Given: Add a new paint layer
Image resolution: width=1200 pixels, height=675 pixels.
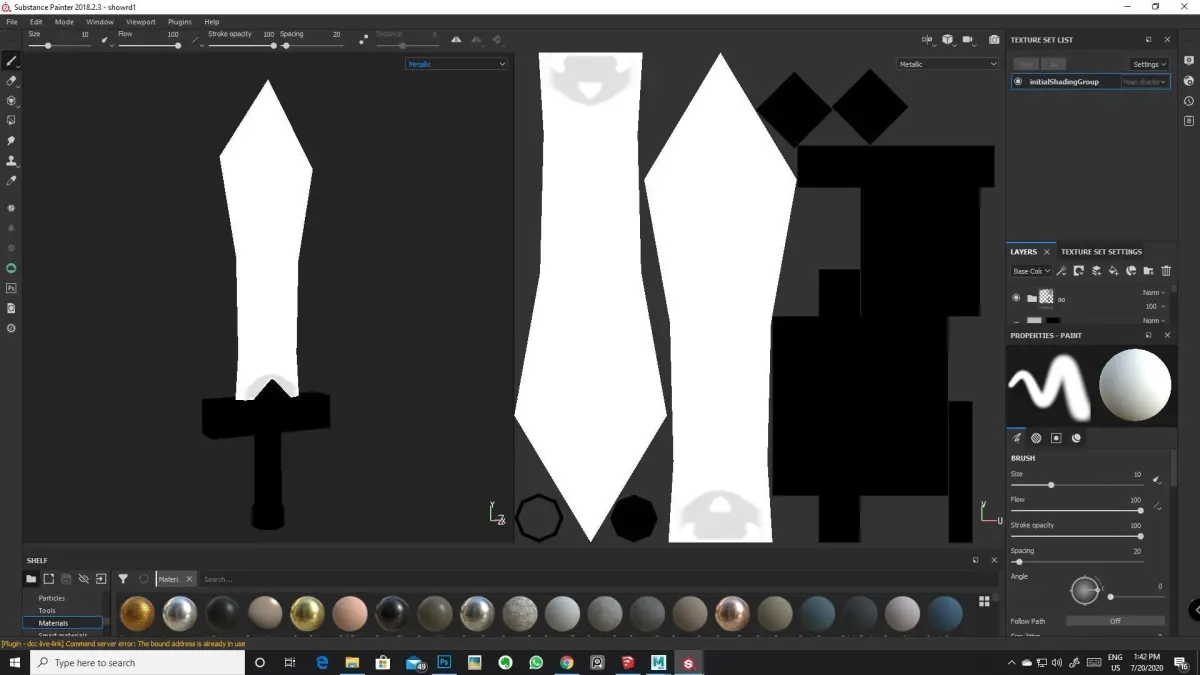Looking at the screenshot, I should click(1096, 271).
